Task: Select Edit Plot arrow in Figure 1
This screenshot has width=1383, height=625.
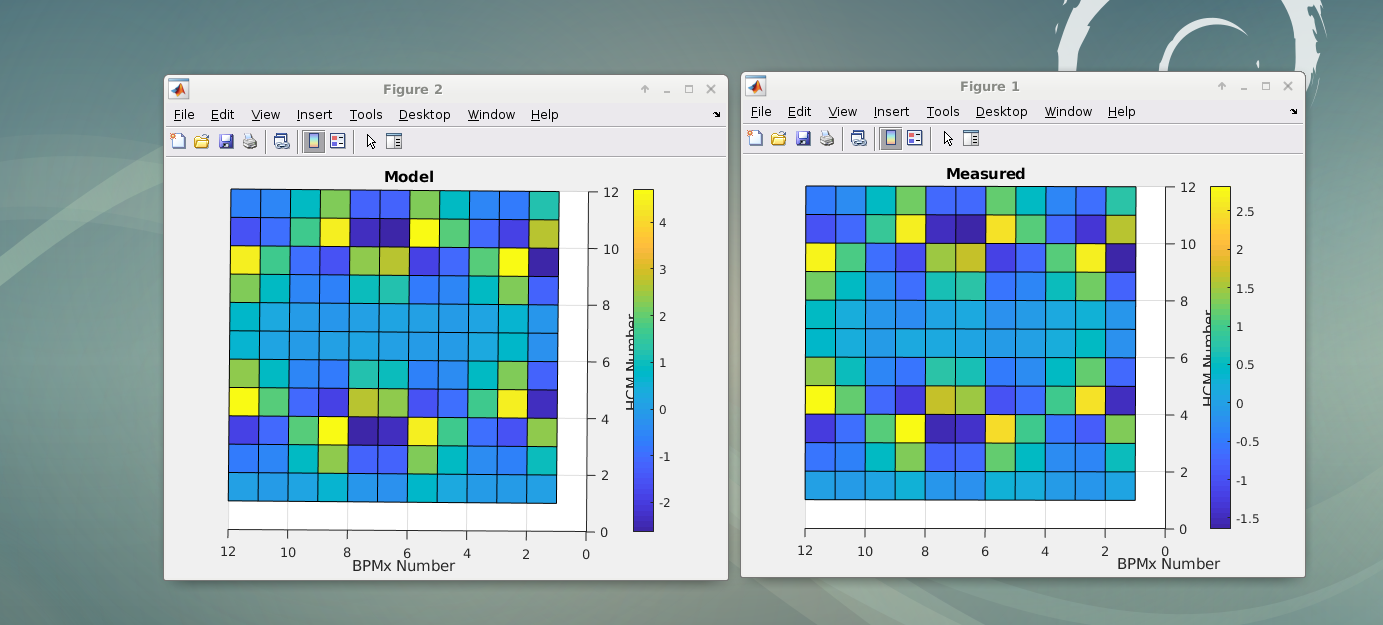Action: point(948,139)
